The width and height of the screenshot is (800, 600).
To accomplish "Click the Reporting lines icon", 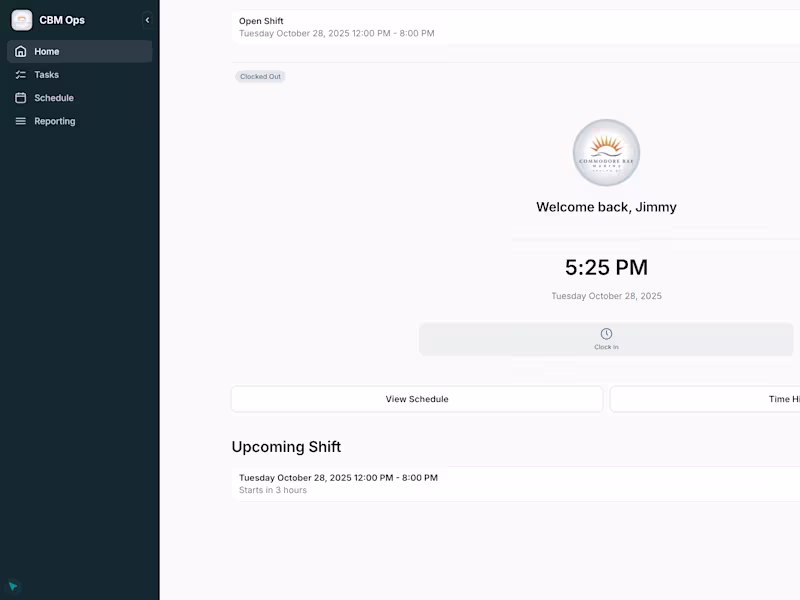I will (21, 120).
